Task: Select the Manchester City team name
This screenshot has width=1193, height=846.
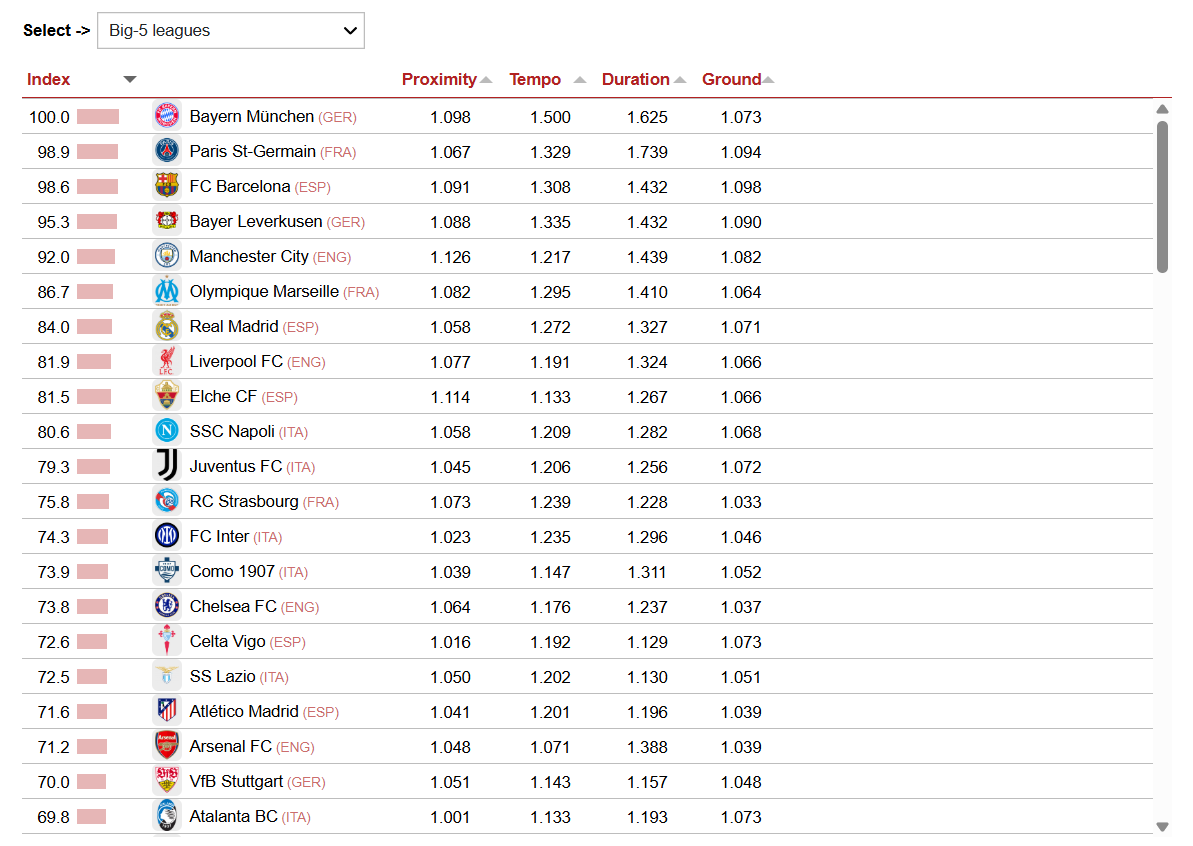Action: tap(249, 256)
